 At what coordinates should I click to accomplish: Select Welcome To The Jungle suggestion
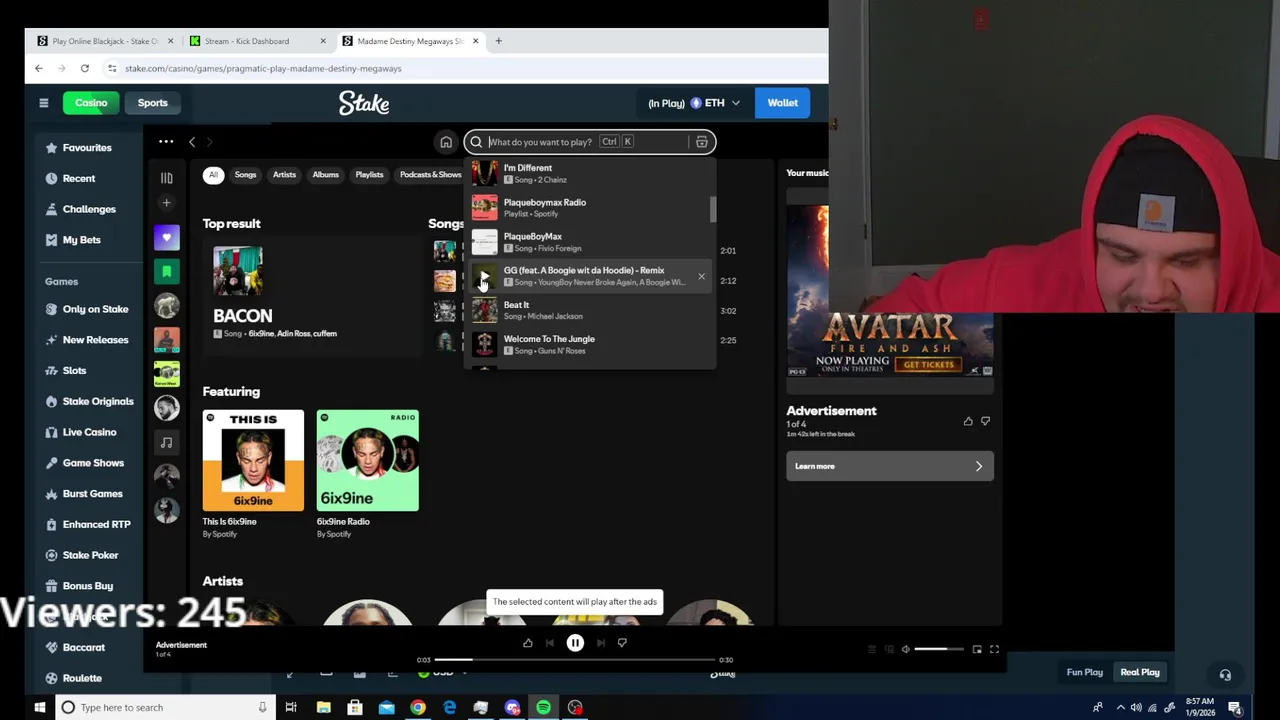point(590,344)
